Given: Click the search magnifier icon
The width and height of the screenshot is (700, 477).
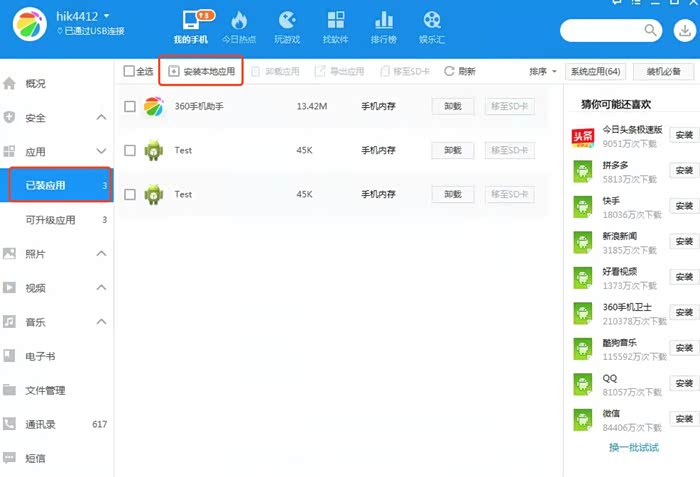Looking at the screenshot, I should click(x=652, y=31).
